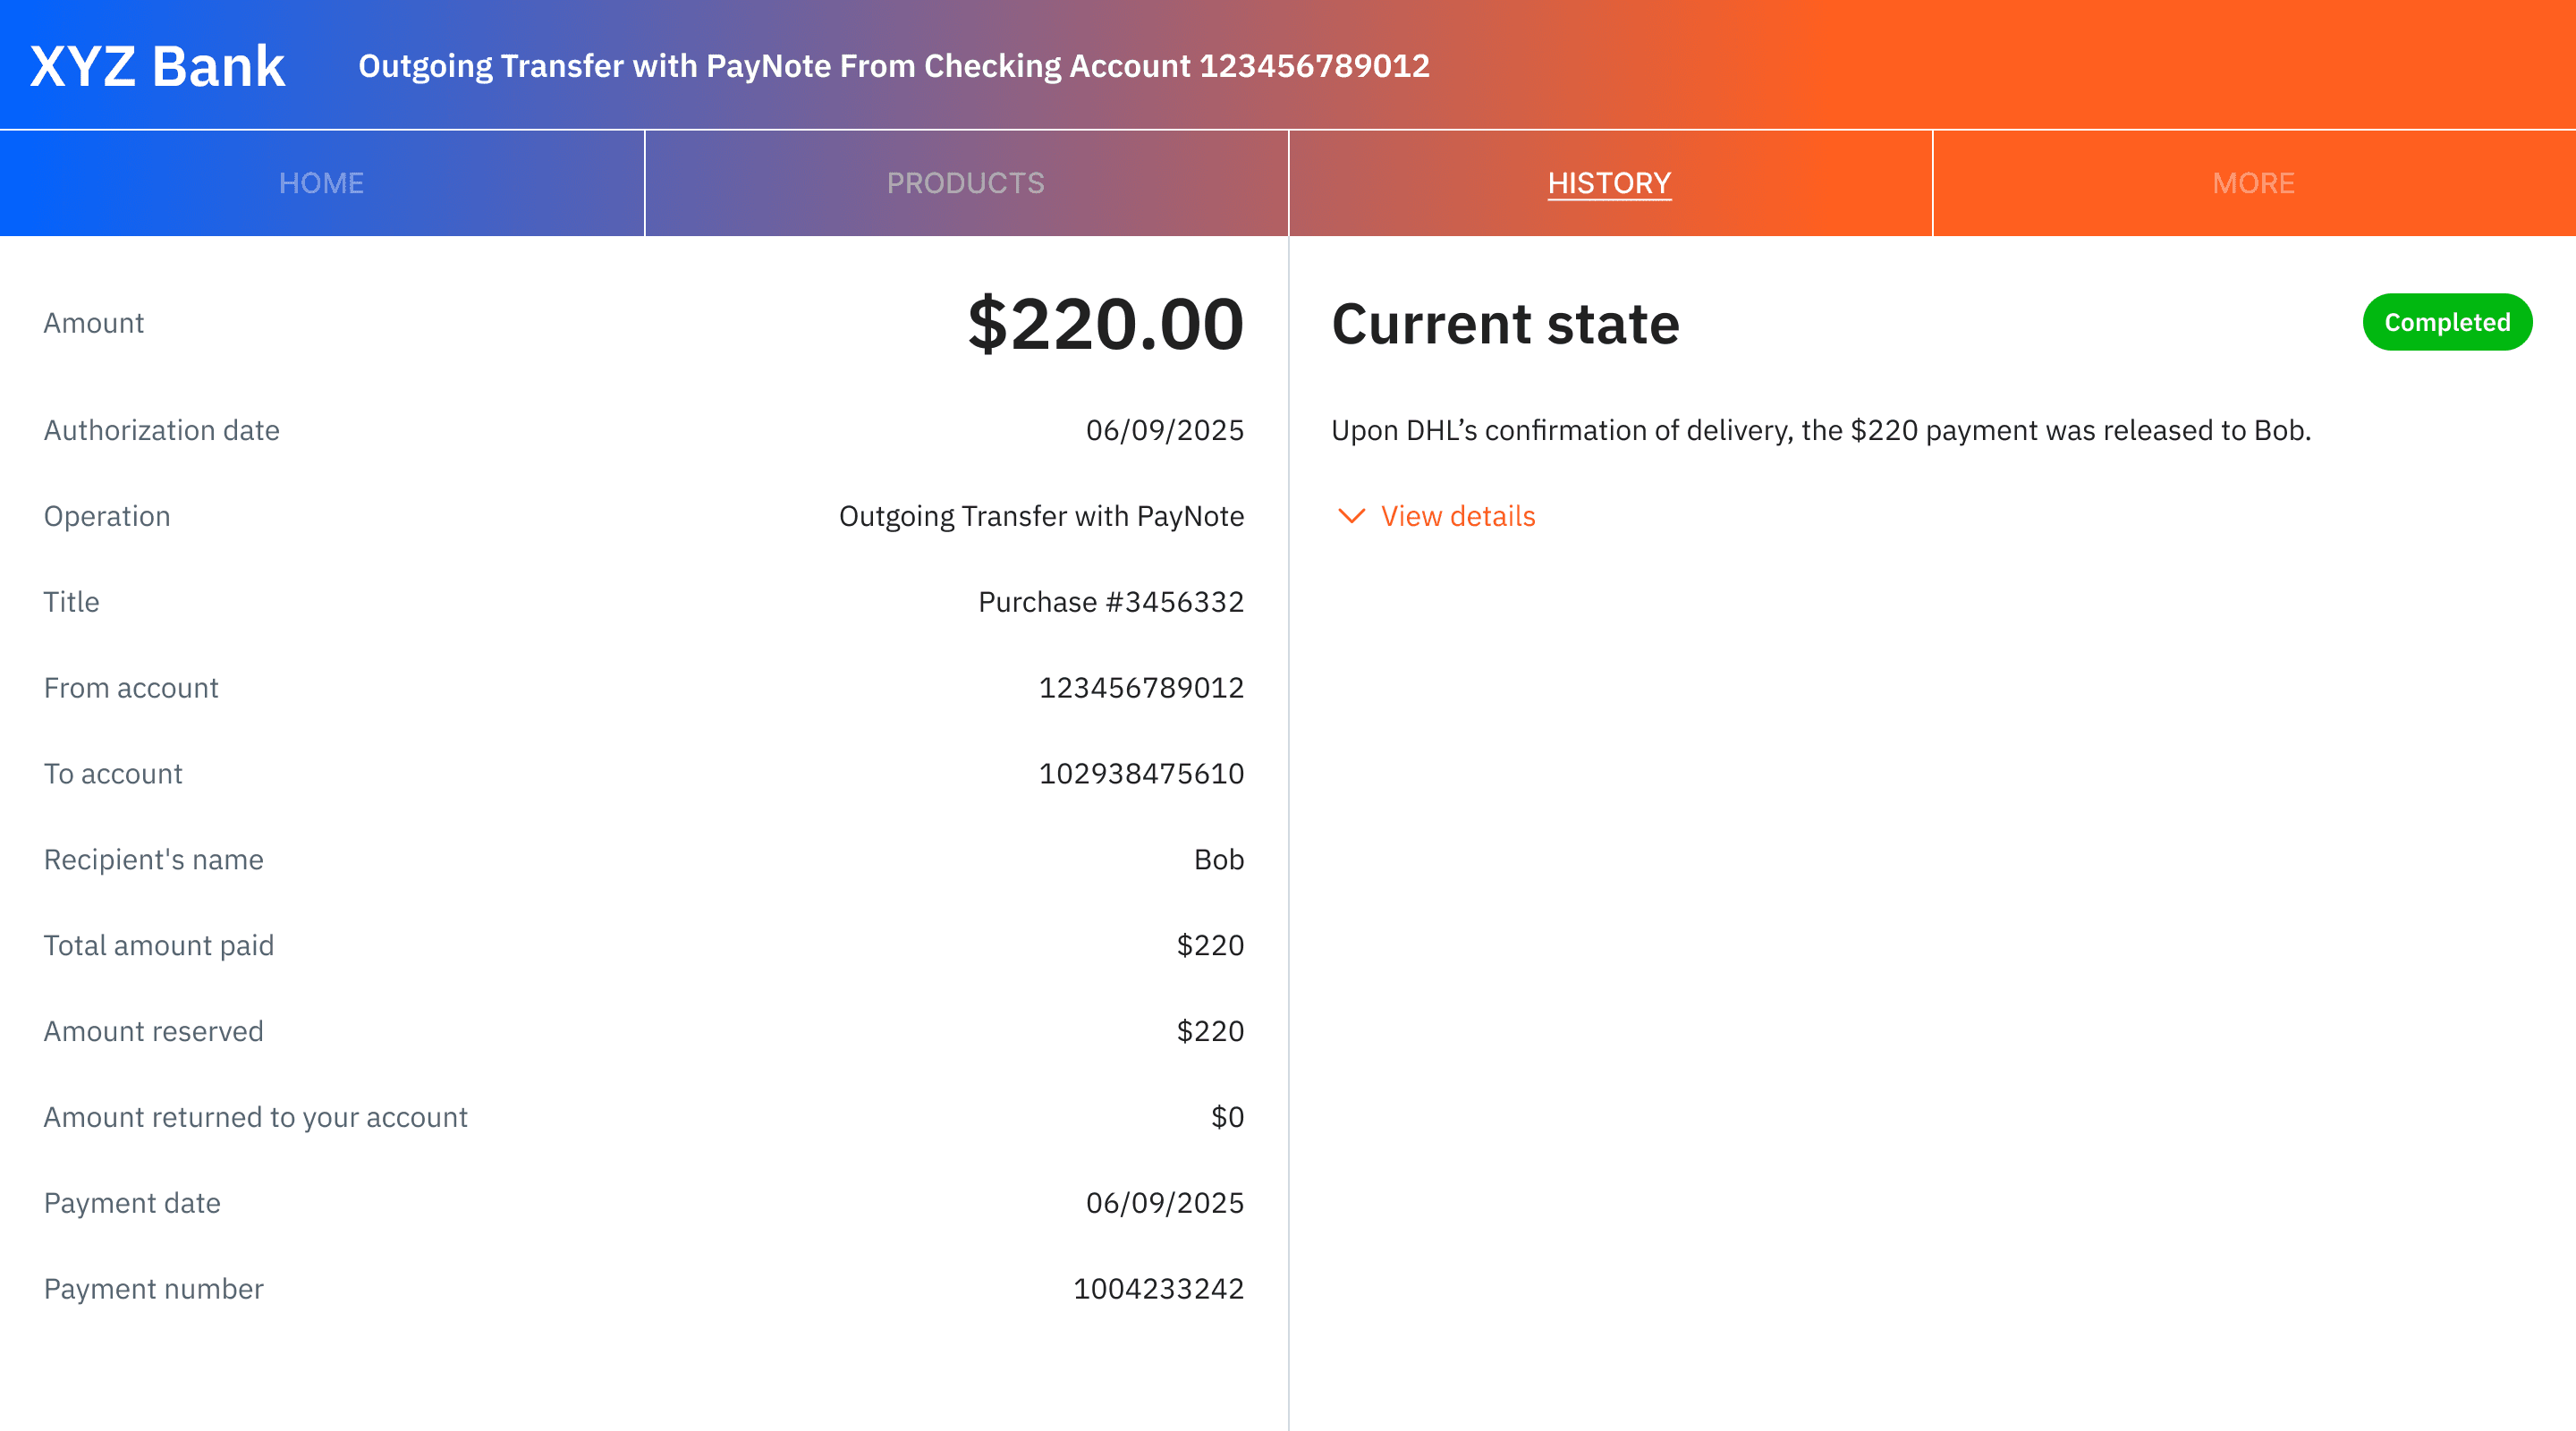Expand the View details chevron
This screenshot has height=1431, width=2576.
click(x=1352, y=516)
